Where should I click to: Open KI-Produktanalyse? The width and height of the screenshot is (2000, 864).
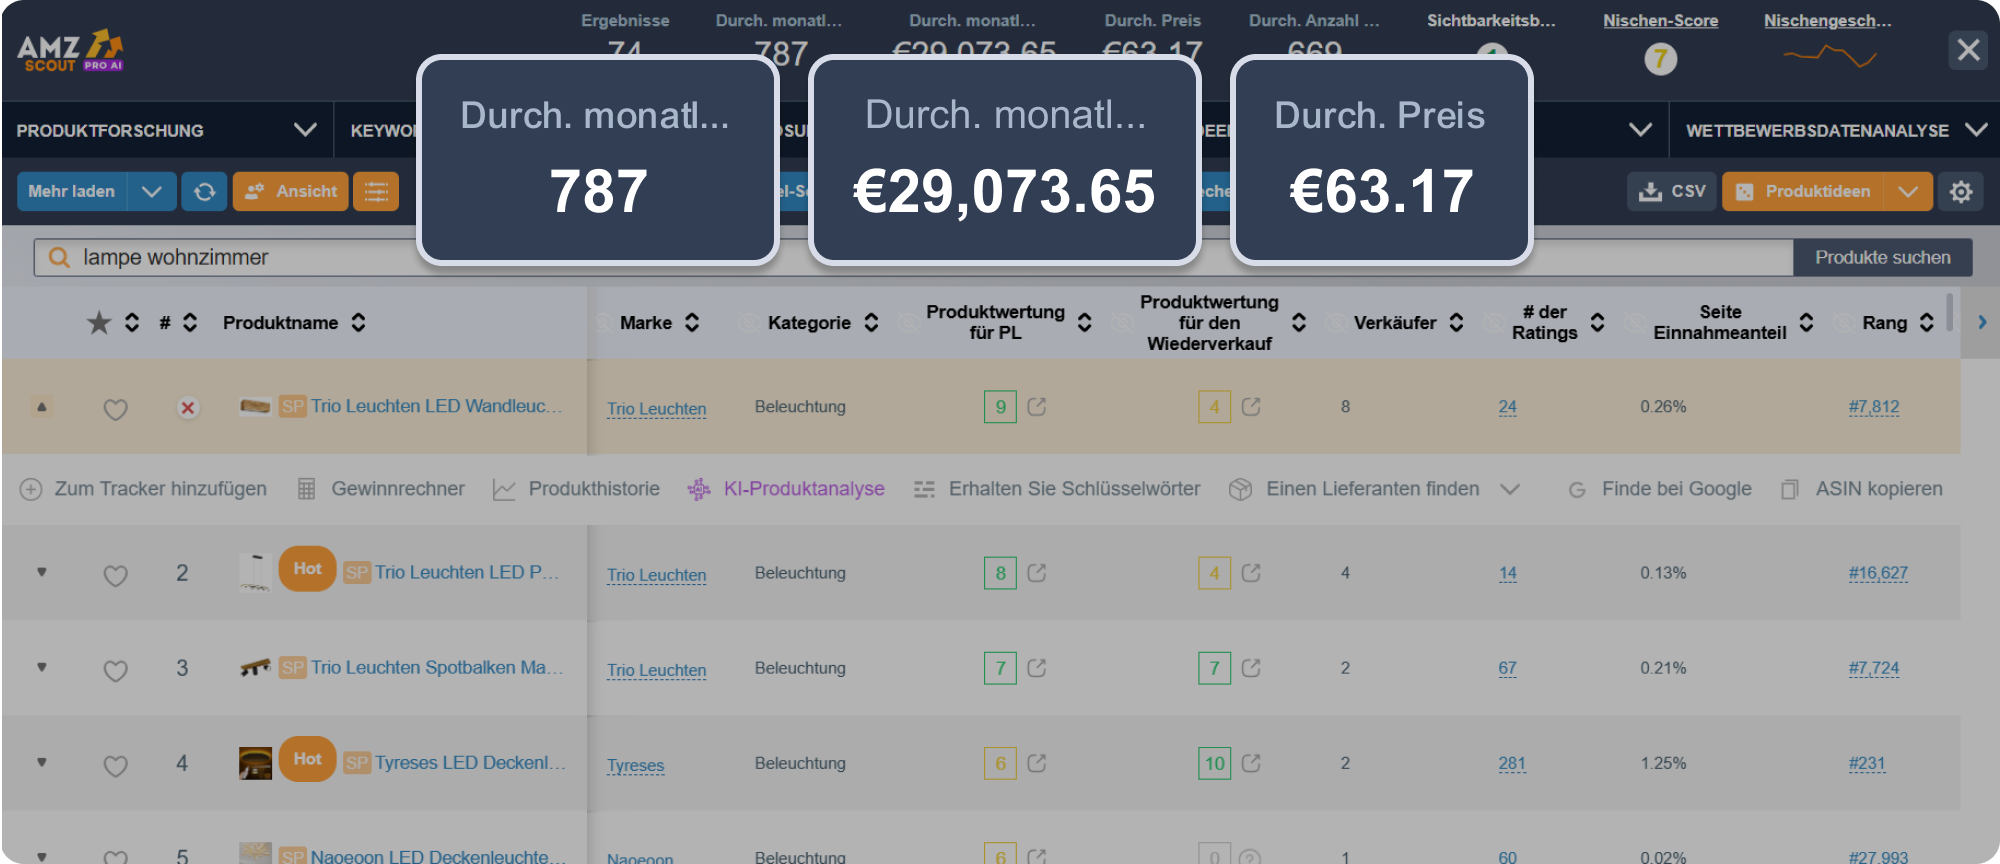pyautogui.click(x=786, y=489)
